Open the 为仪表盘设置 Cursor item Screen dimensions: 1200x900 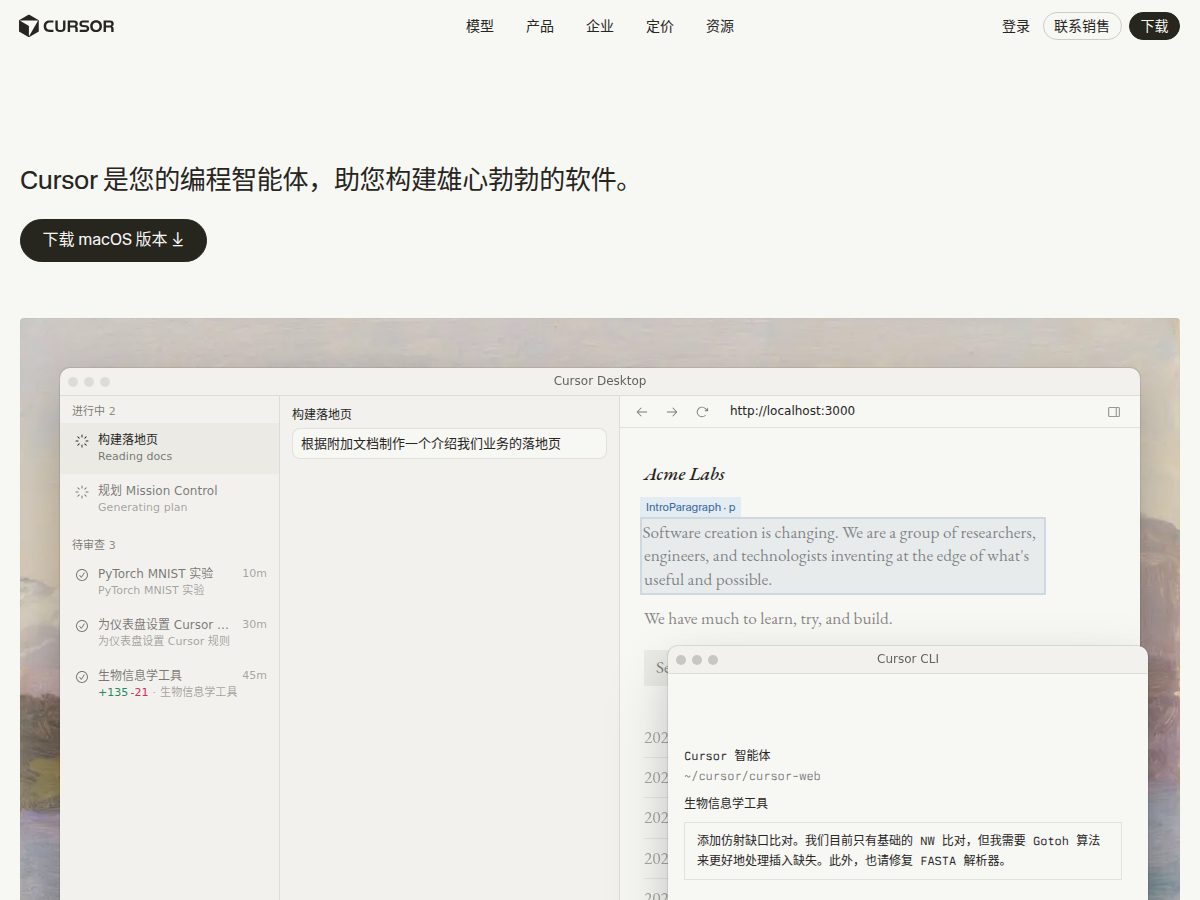[169, 632]
